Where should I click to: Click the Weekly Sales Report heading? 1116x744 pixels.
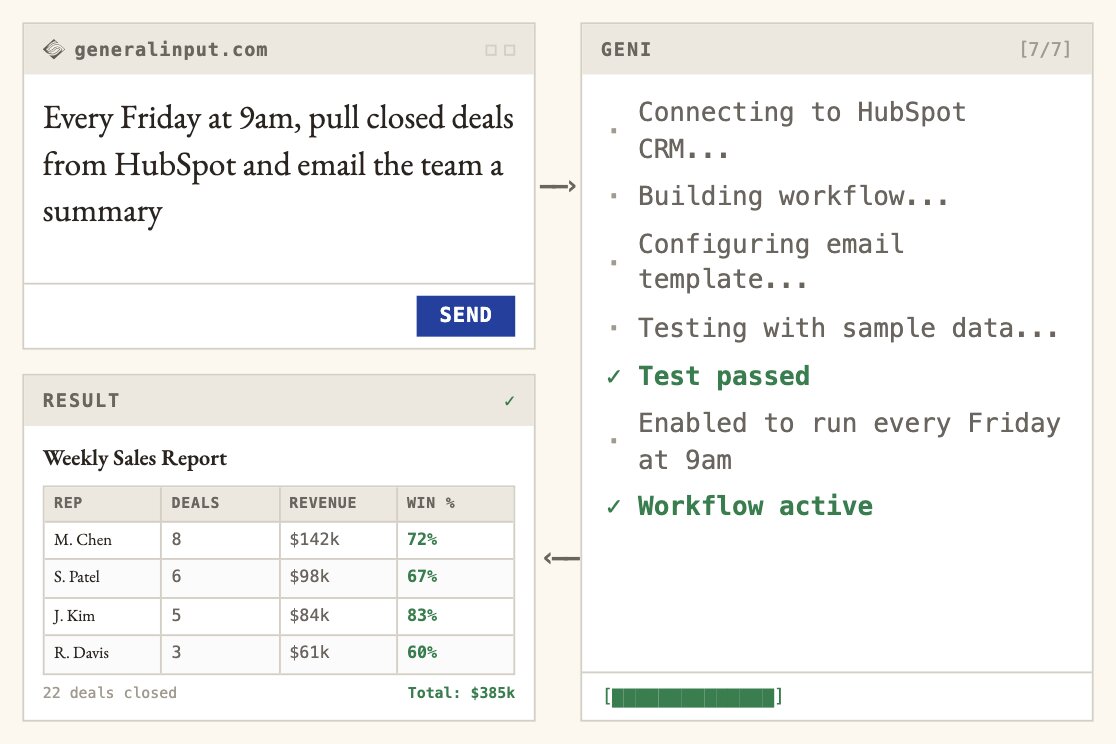tap(135, 458)
